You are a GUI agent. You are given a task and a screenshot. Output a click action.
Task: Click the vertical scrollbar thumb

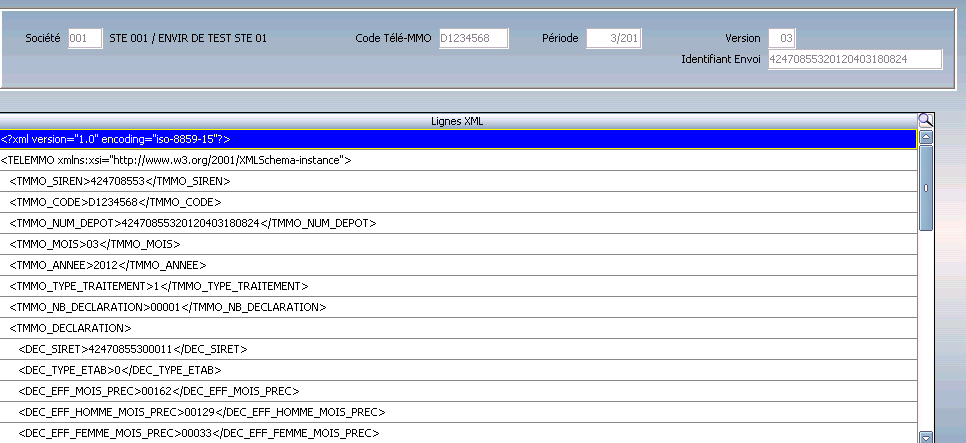coord(926,188)
